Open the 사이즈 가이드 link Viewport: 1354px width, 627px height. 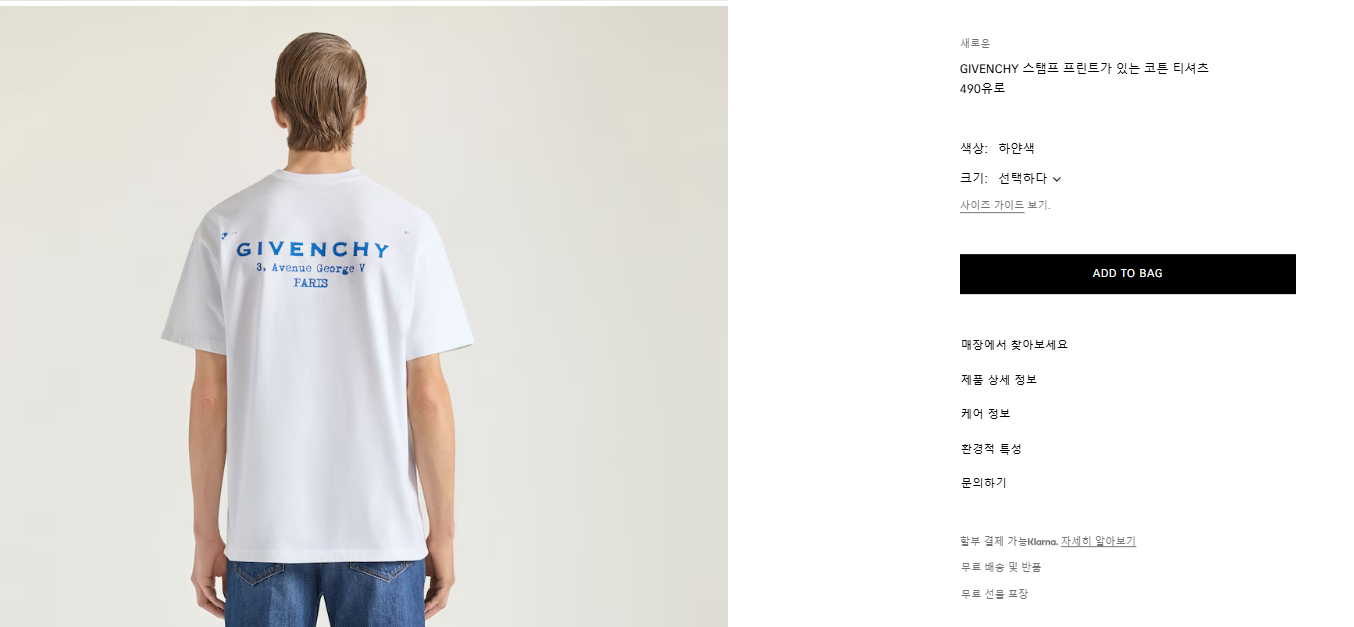992,205
